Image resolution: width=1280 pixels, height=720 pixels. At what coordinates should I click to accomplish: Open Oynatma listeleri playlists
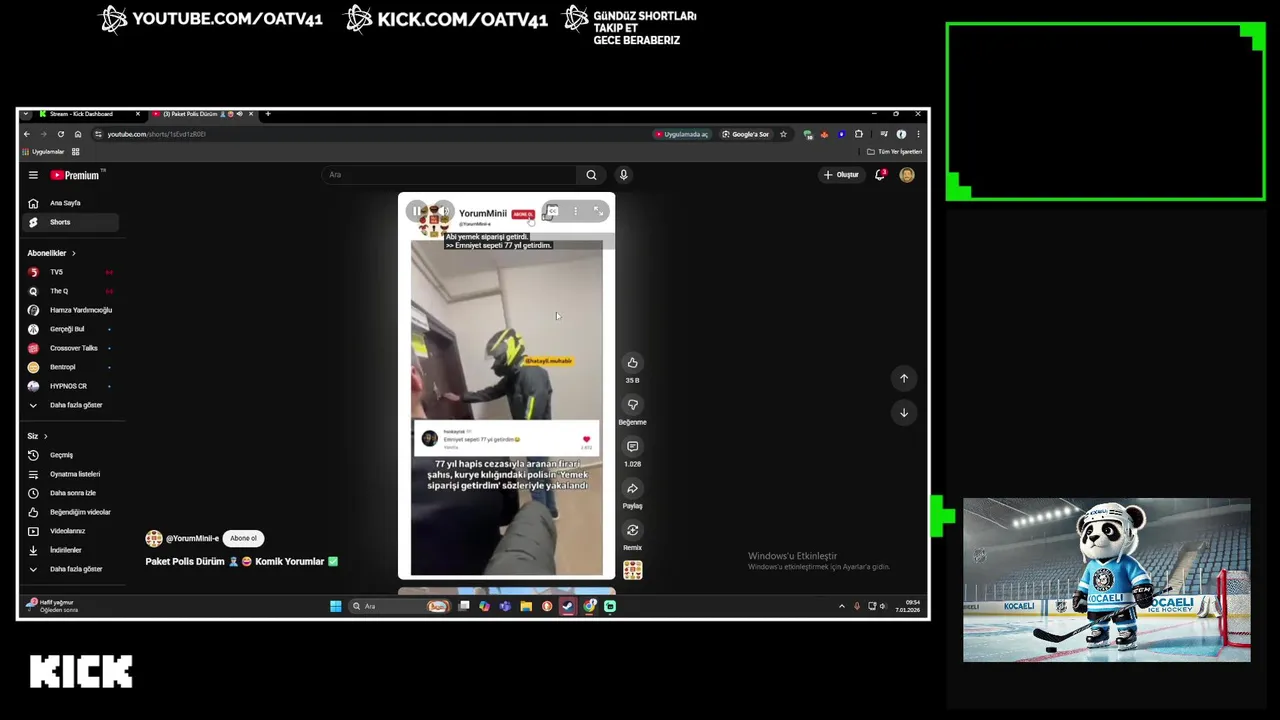[71, 474]
